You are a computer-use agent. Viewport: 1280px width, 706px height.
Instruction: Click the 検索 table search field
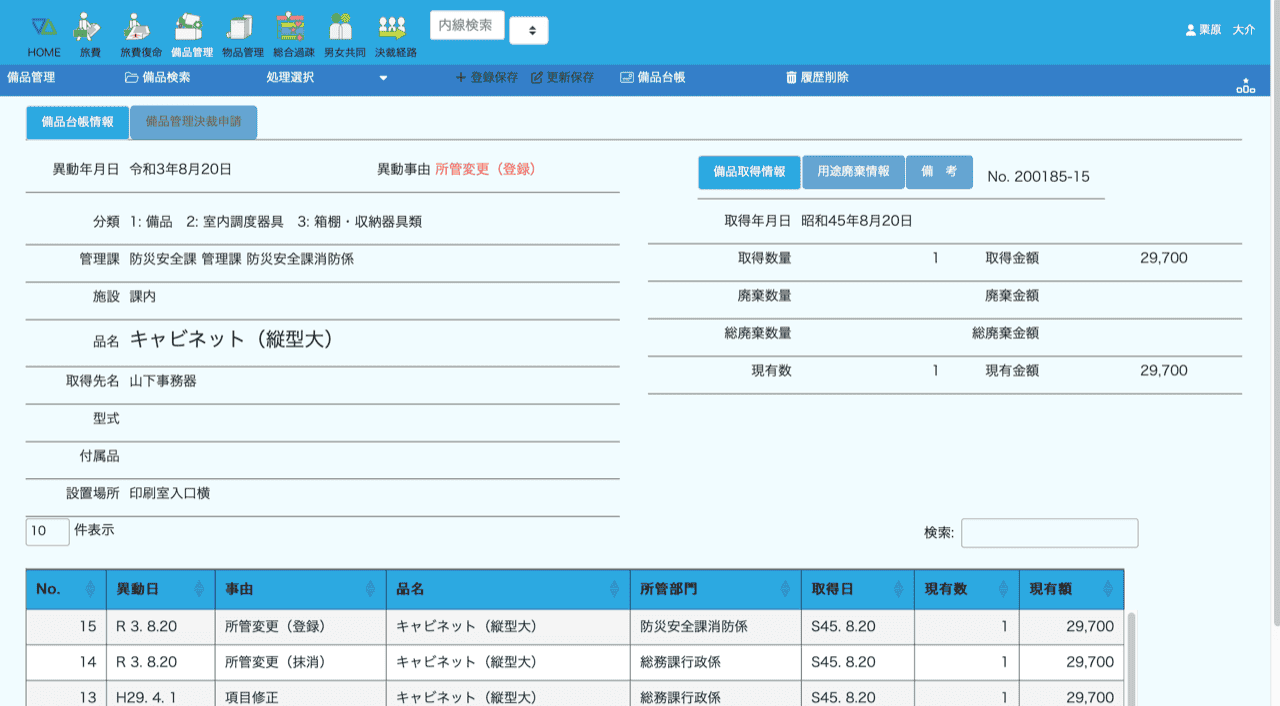click(x=1049, y=533)
